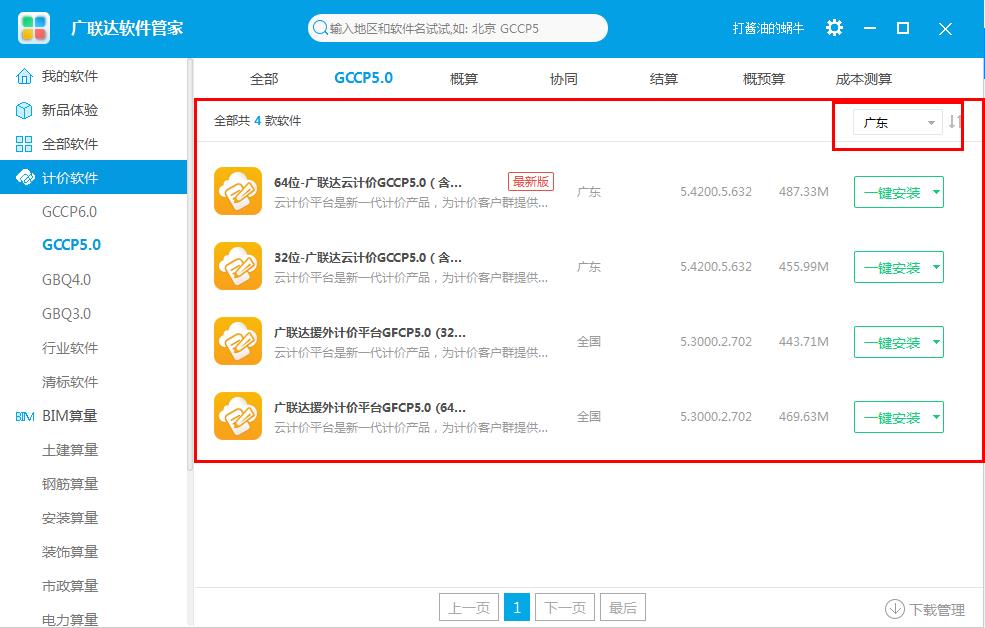Click the 最新版 badge
Screen dimensions: 985x628
pos(531,182)
